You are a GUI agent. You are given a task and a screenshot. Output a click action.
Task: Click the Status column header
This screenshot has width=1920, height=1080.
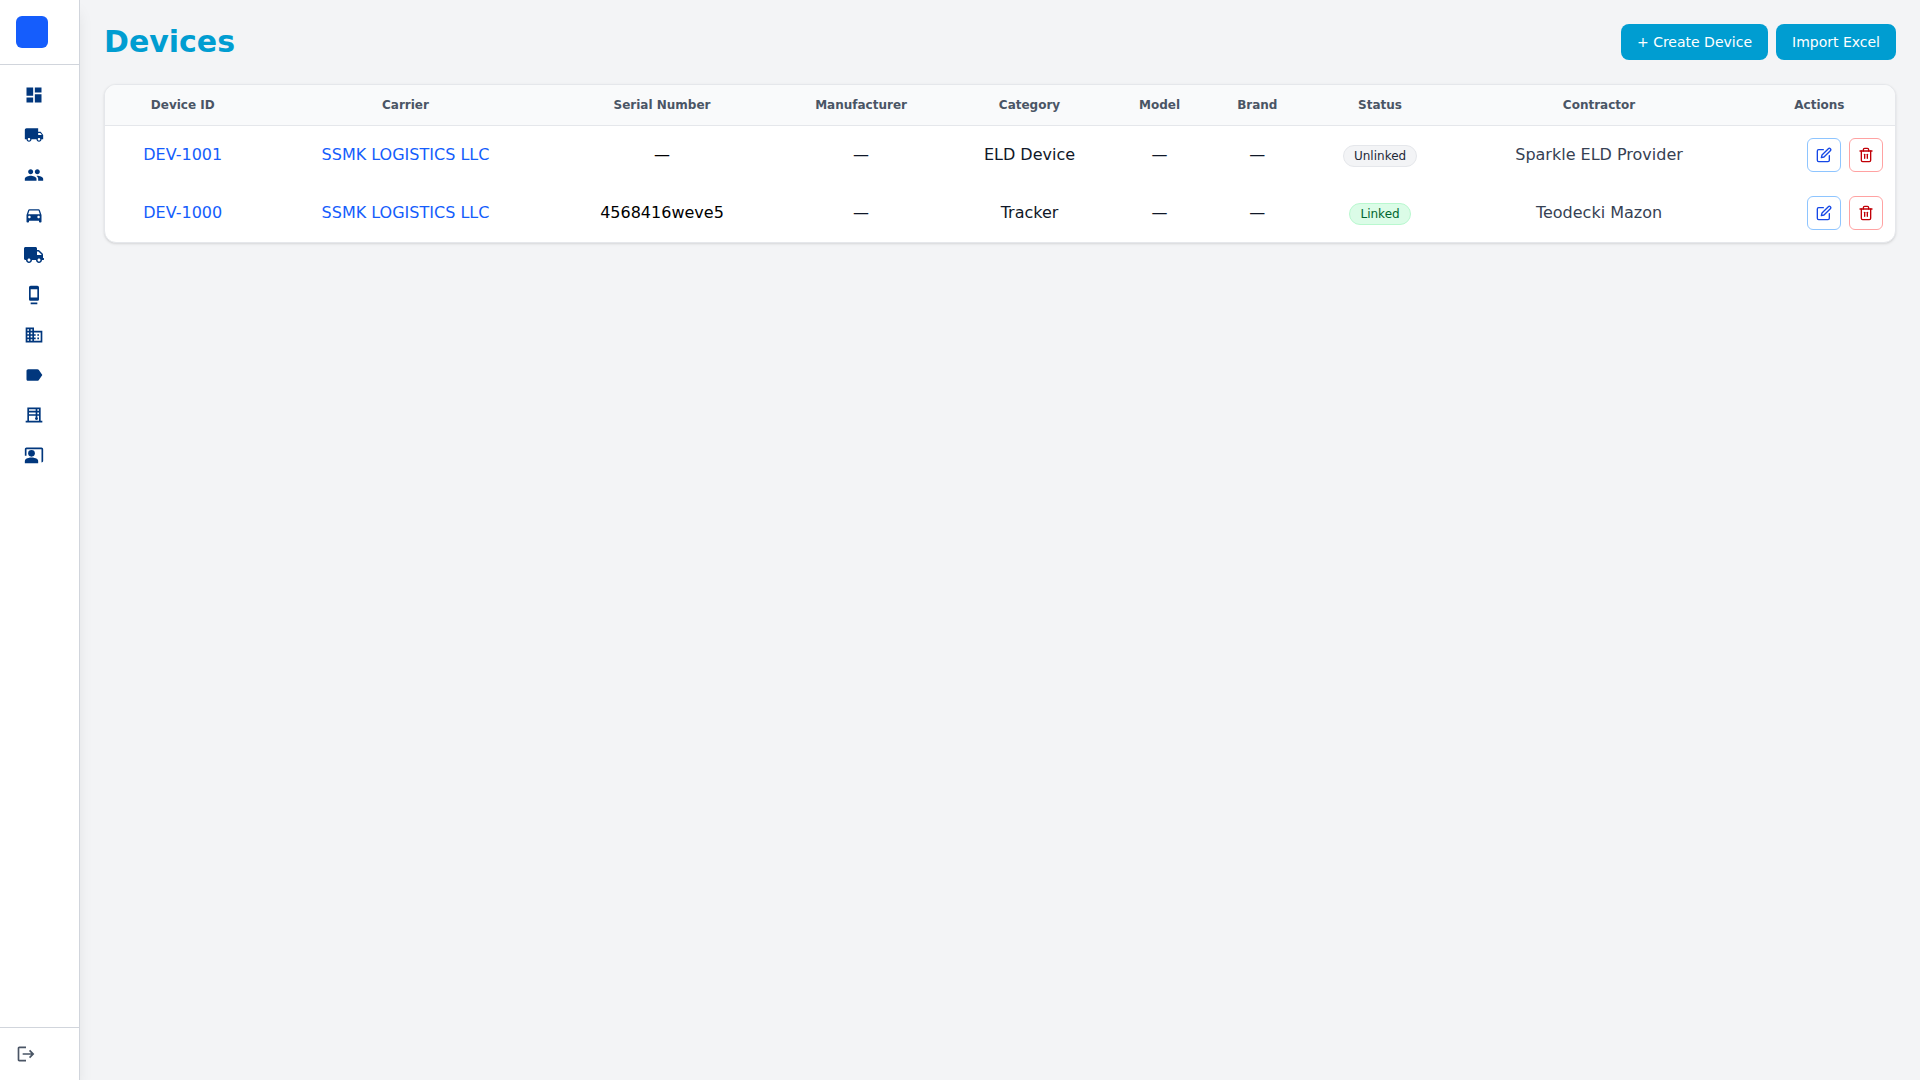pyautogui.click(x=1379, y=104)
